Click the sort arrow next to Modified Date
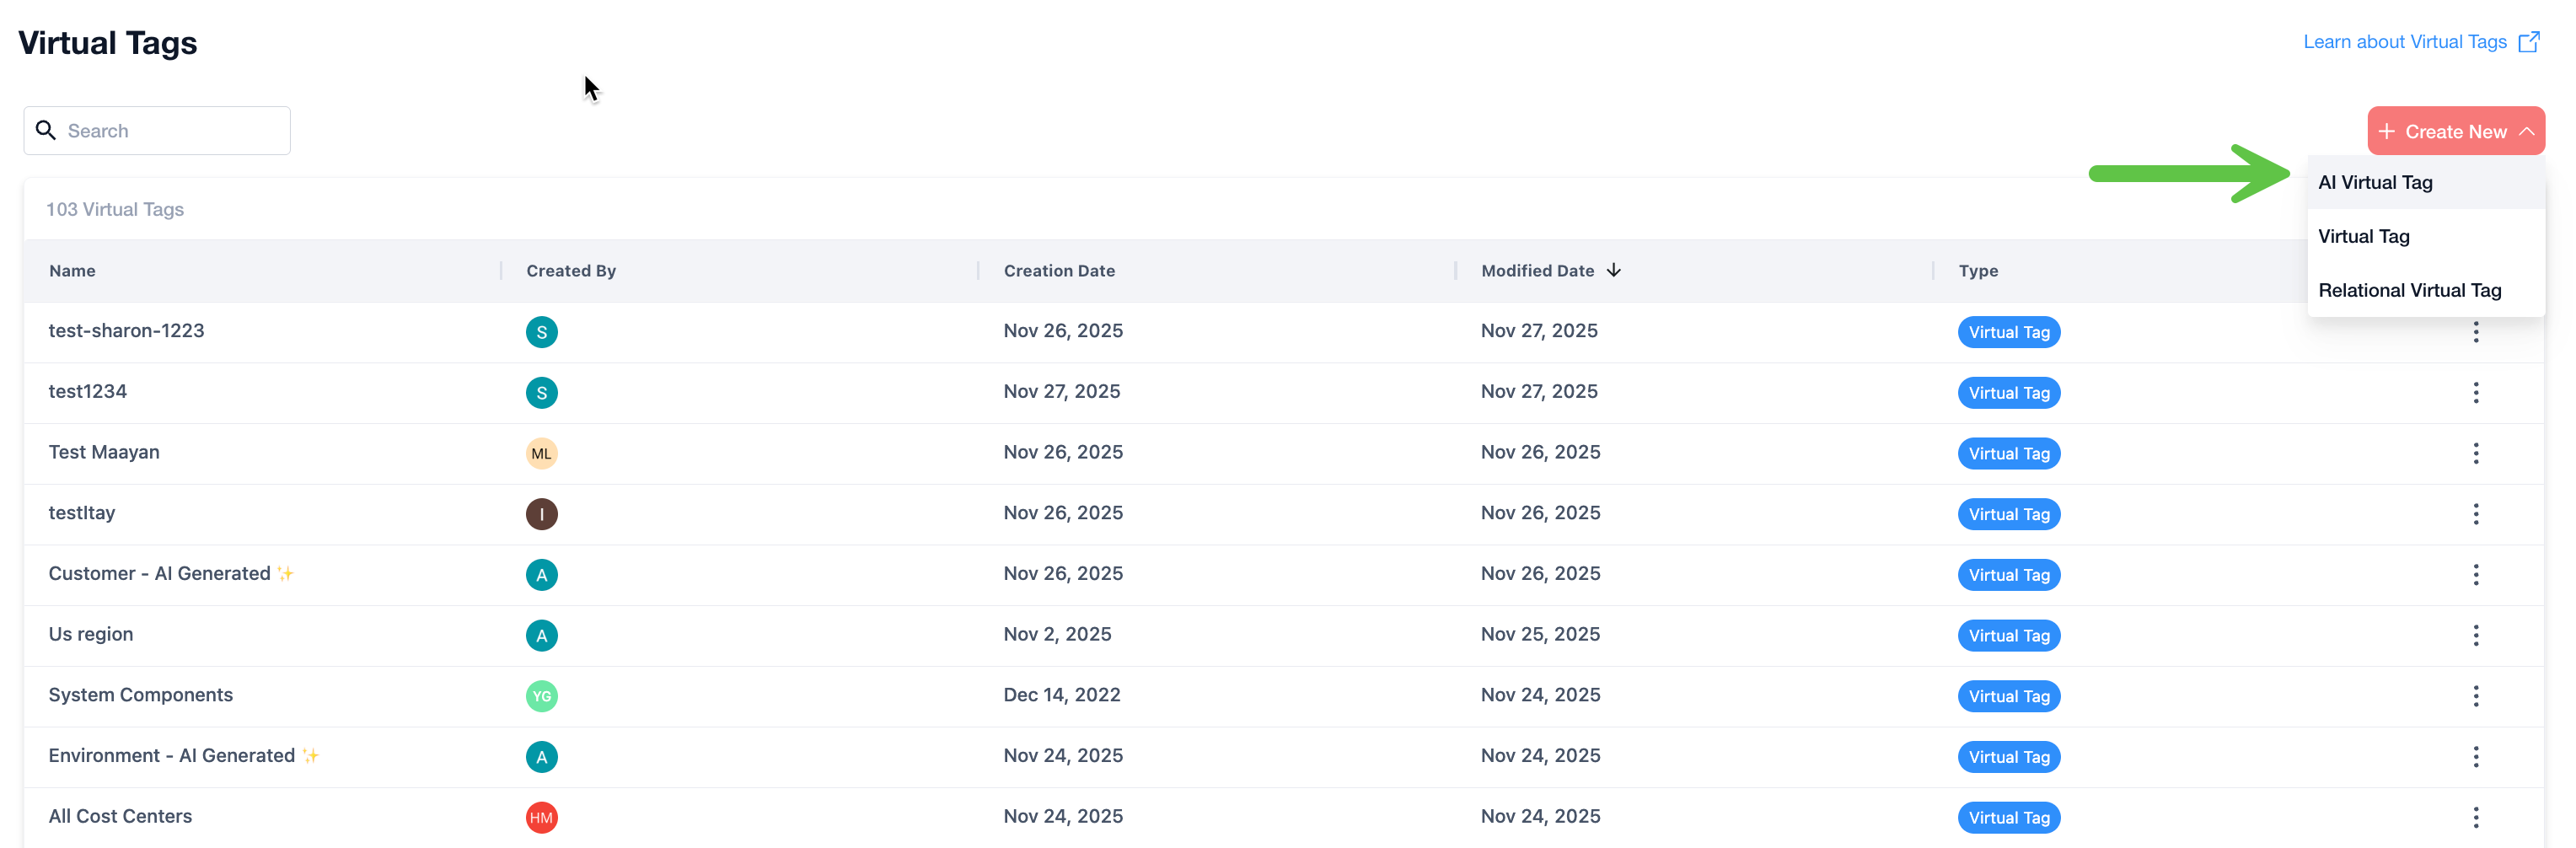Screen dimensions: 2576x848 1613,270
